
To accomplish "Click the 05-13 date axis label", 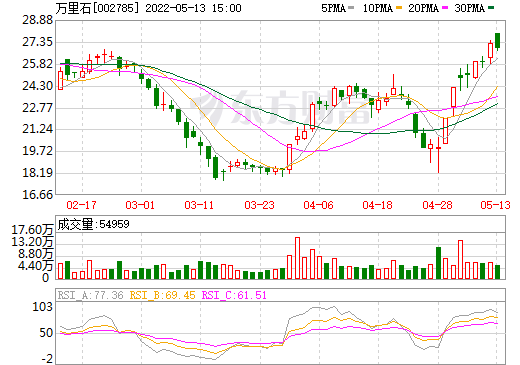I will tap(495, 205).
